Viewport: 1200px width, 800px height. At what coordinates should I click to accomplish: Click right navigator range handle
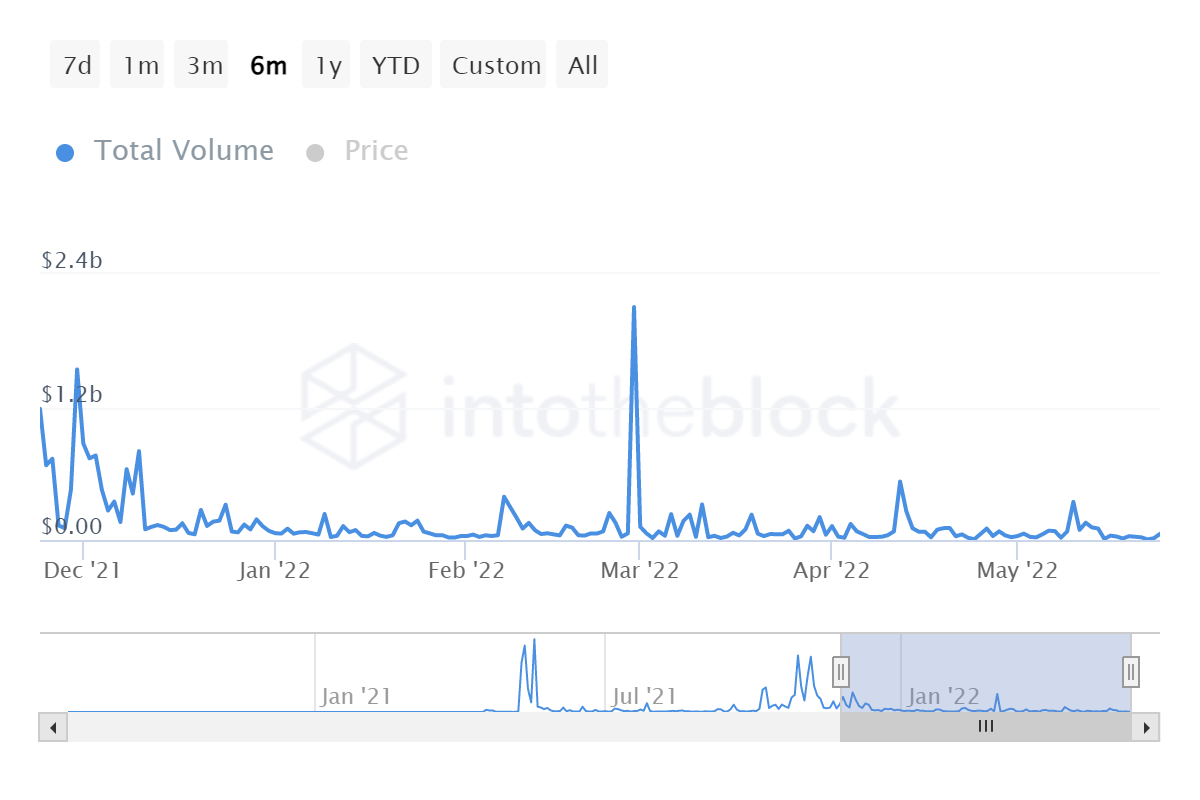point(1131,671)
